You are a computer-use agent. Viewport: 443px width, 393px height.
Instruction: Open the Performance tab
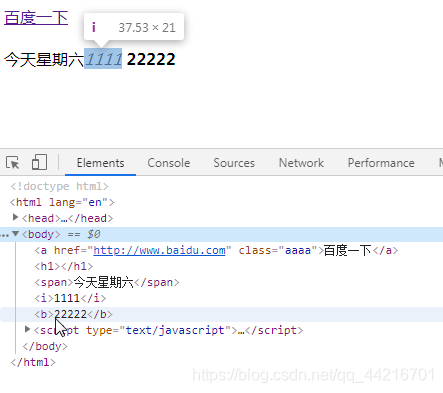[381, 163]
